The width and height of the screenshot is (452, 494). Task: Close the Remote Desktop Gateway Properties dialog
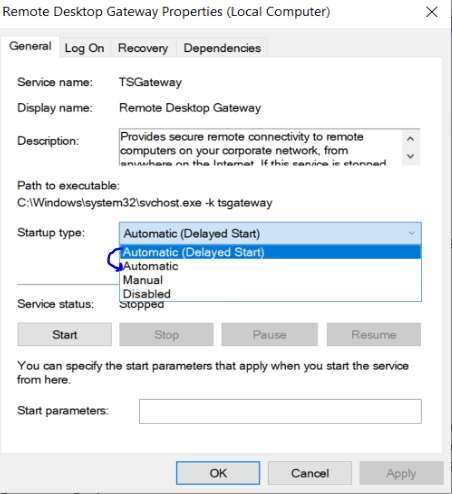(x=432, y=12)
